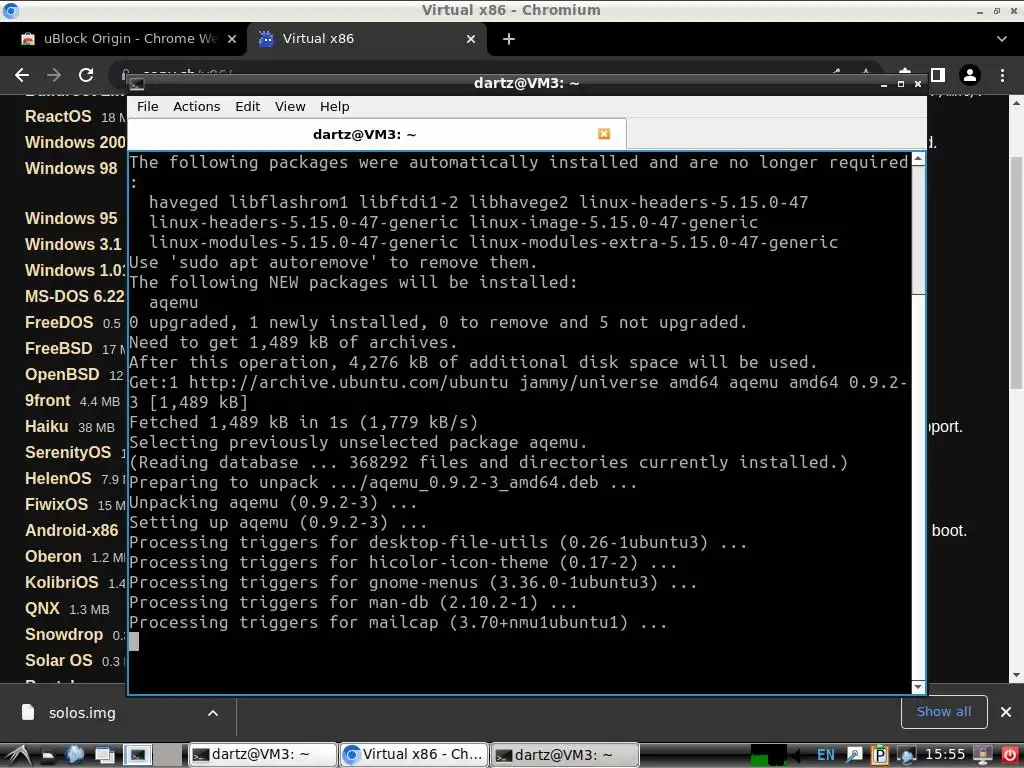The height and width of the screenshot is (768, 1024).
Task: Click show desktop windows icon in taskbar
Action: [105, 756]
